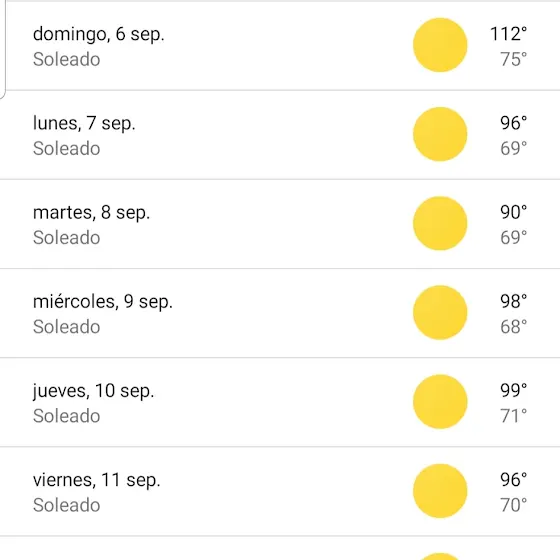This screenshot has width=560, height=560.
Task: Select the martes, 8 sep. date label
Action: coord(91,212)
